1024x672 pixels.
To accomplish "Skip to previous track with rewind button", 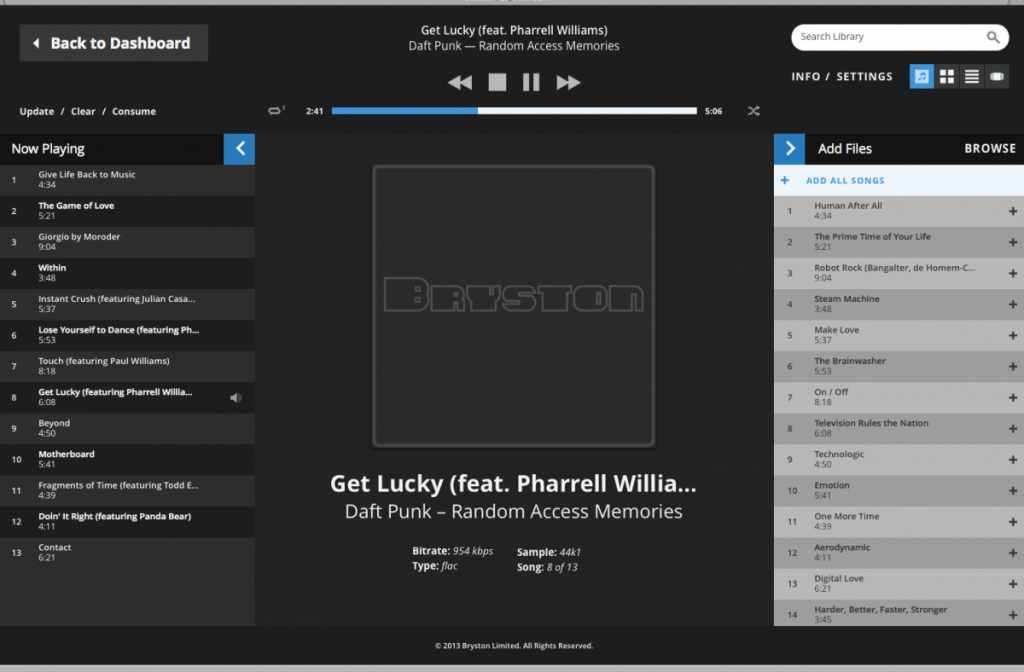I will click(460, 82).
